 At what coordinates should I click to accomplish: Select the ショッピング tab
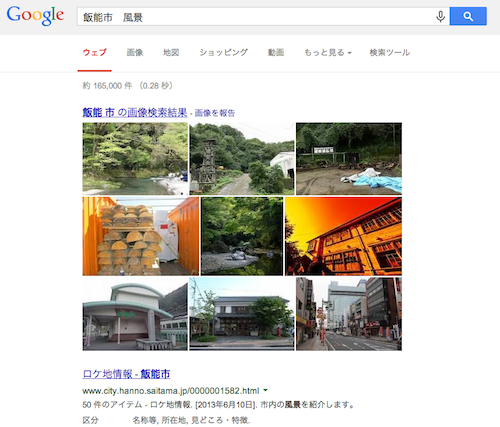click(223, 52)
